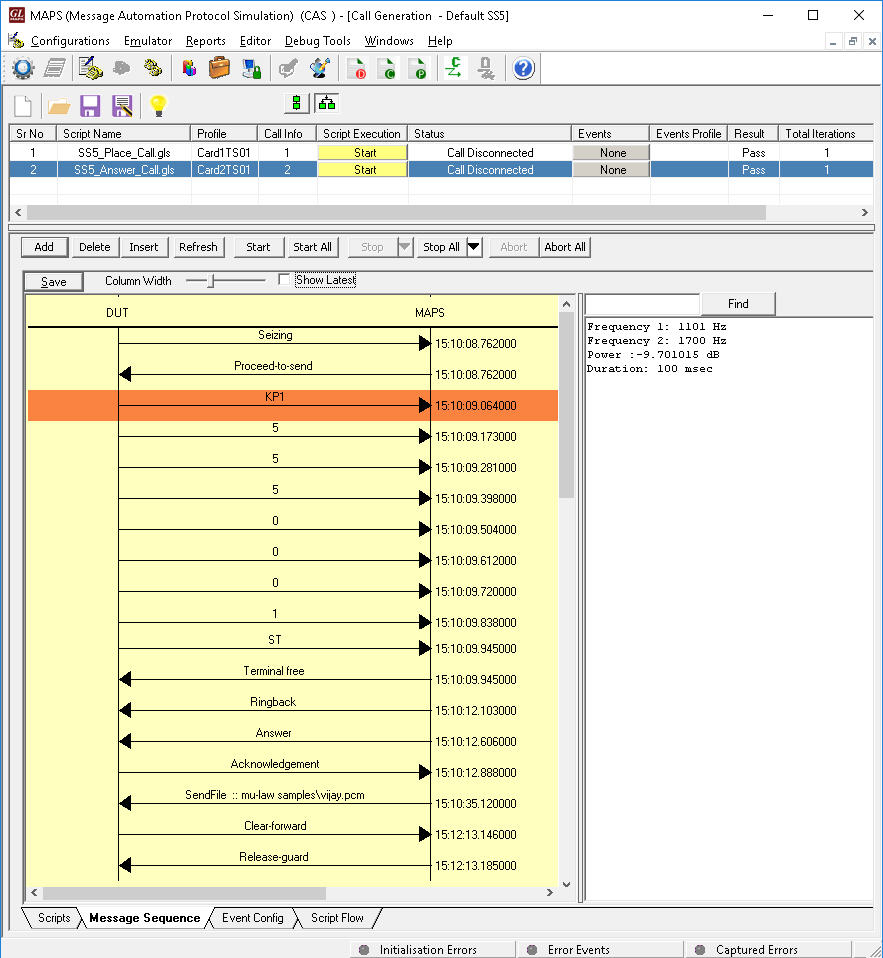Image resolution: width=883 pixels, height=958 pixels.
Task: Click the Find text input field
Action: point(642,304)
